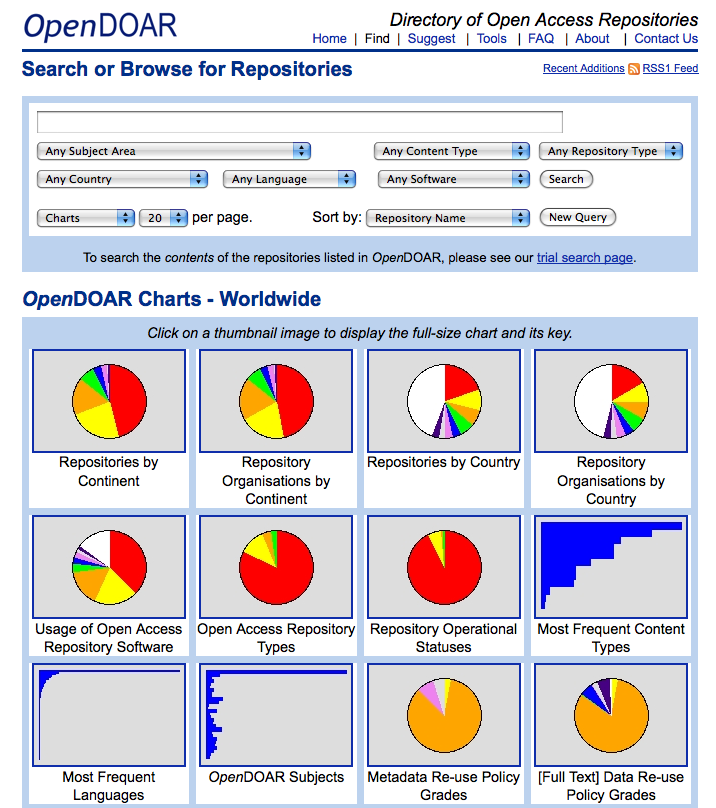716x808 pixels.
Task: Open Most Frequent Content Types bar chart
Action: pyautogui.click(x=611, y=567)
